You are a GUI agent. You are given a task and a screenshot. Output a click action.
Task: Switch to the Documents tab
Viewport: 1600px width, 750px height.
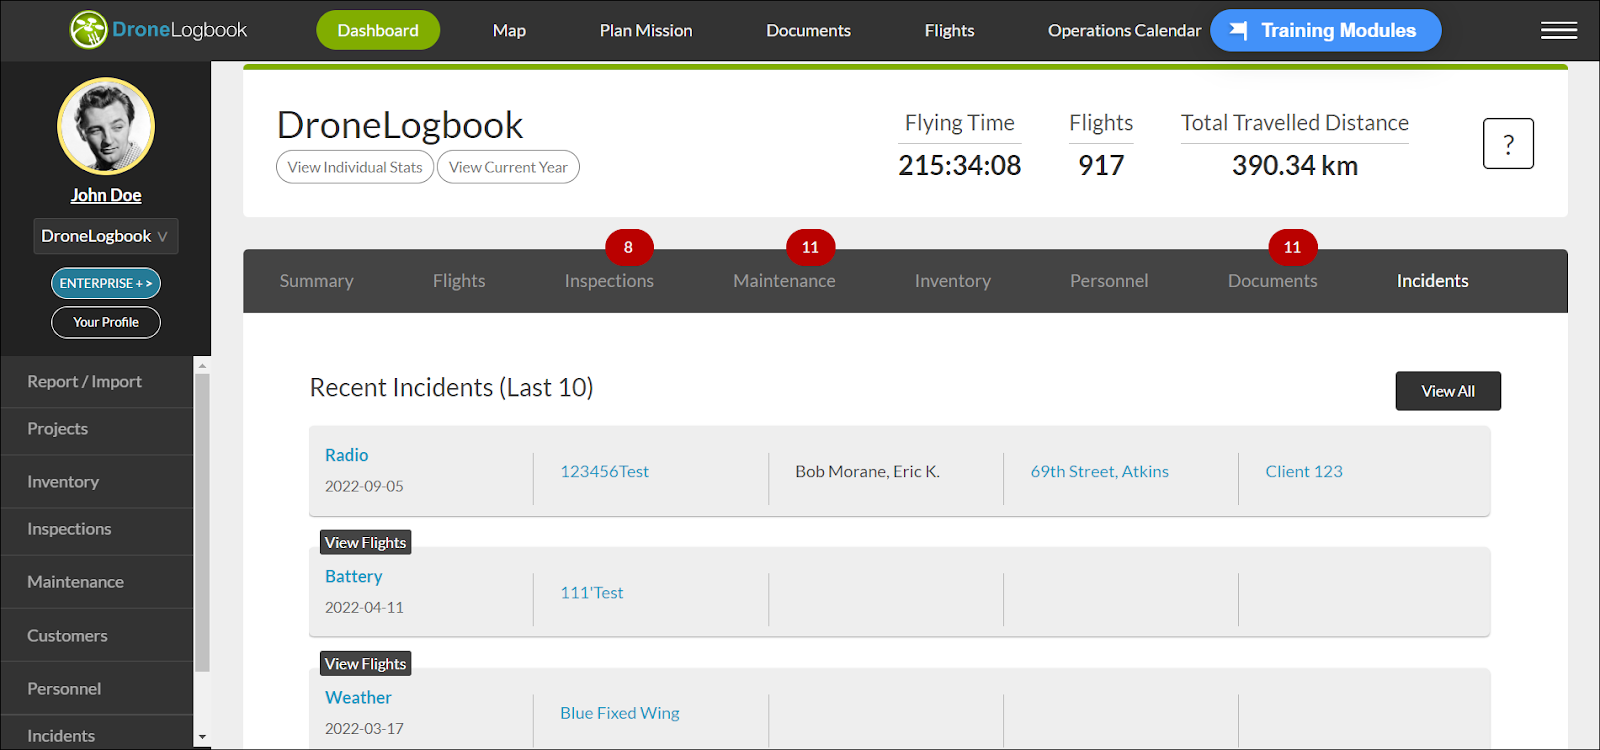pos(1273,281)
